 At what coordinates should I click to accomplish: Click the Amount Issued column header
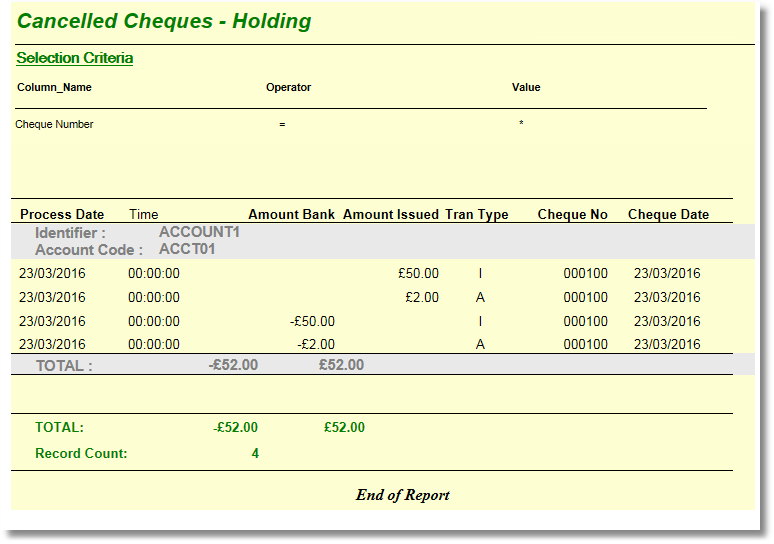point(390,214)
